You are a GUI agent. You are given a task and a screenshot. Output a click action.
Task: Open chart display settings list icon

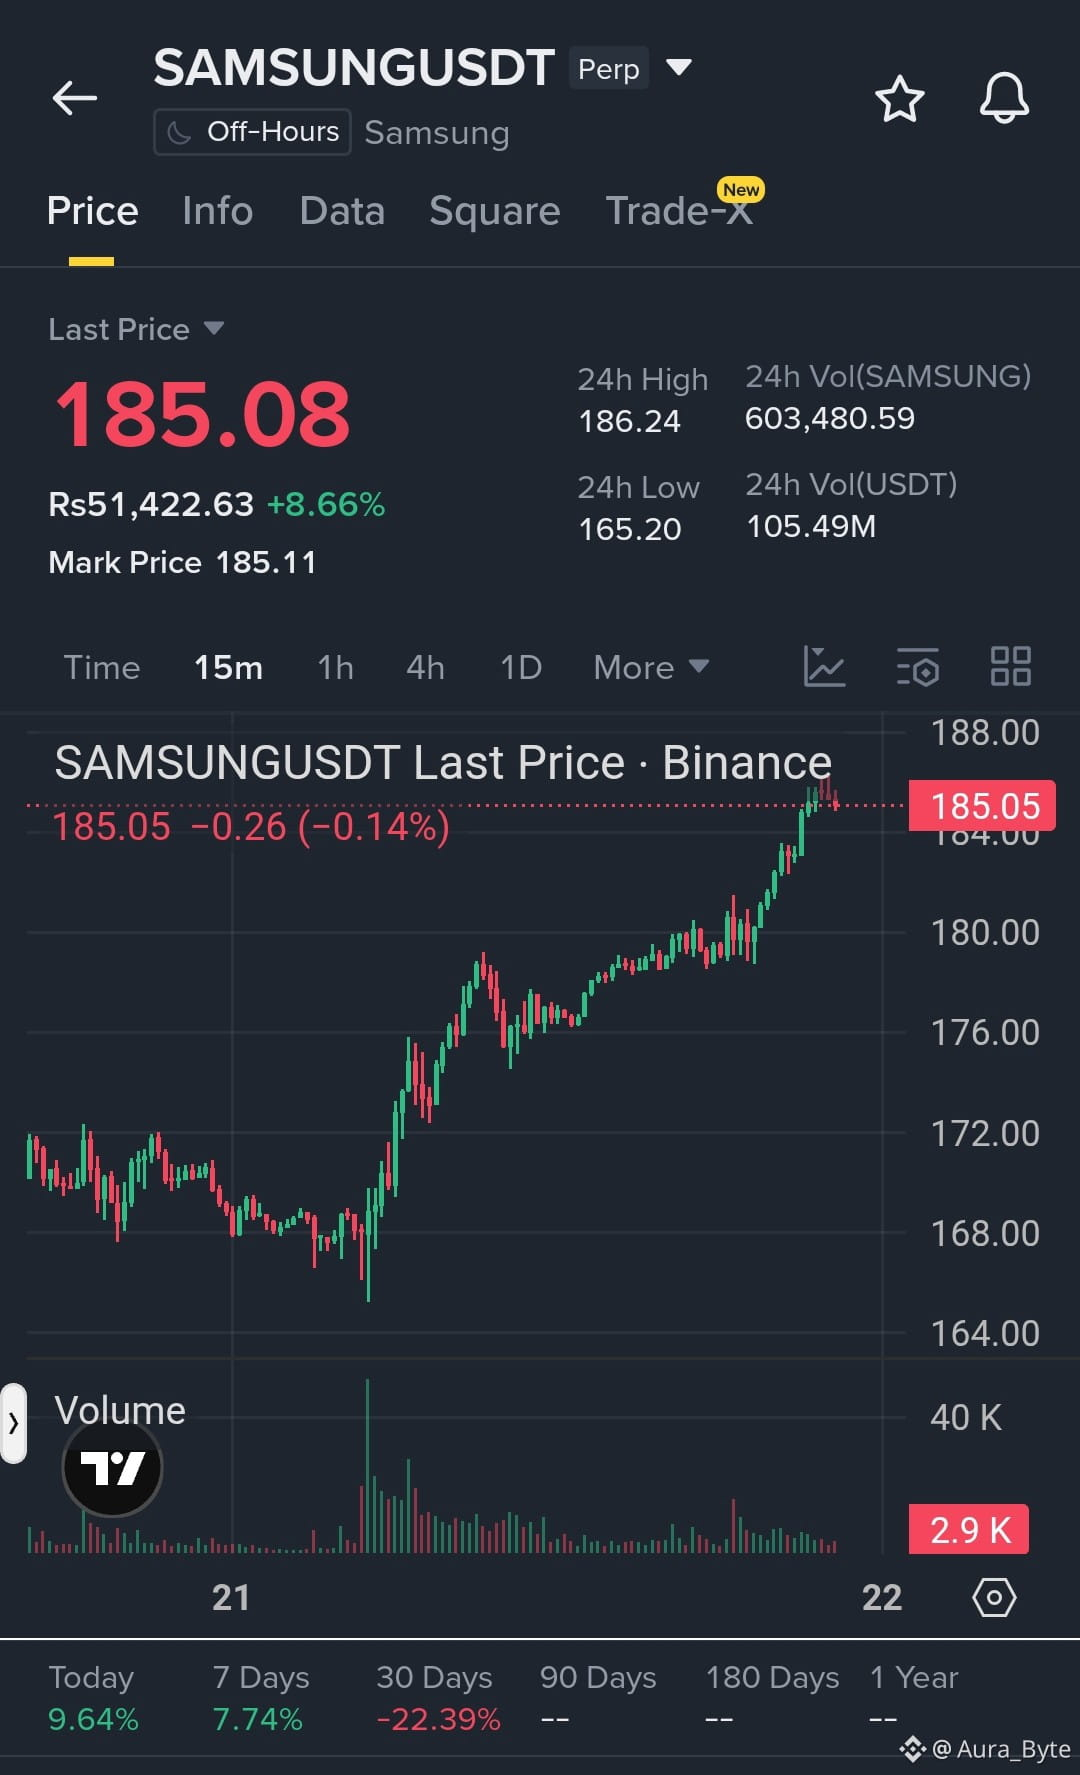tap(918, 667)
